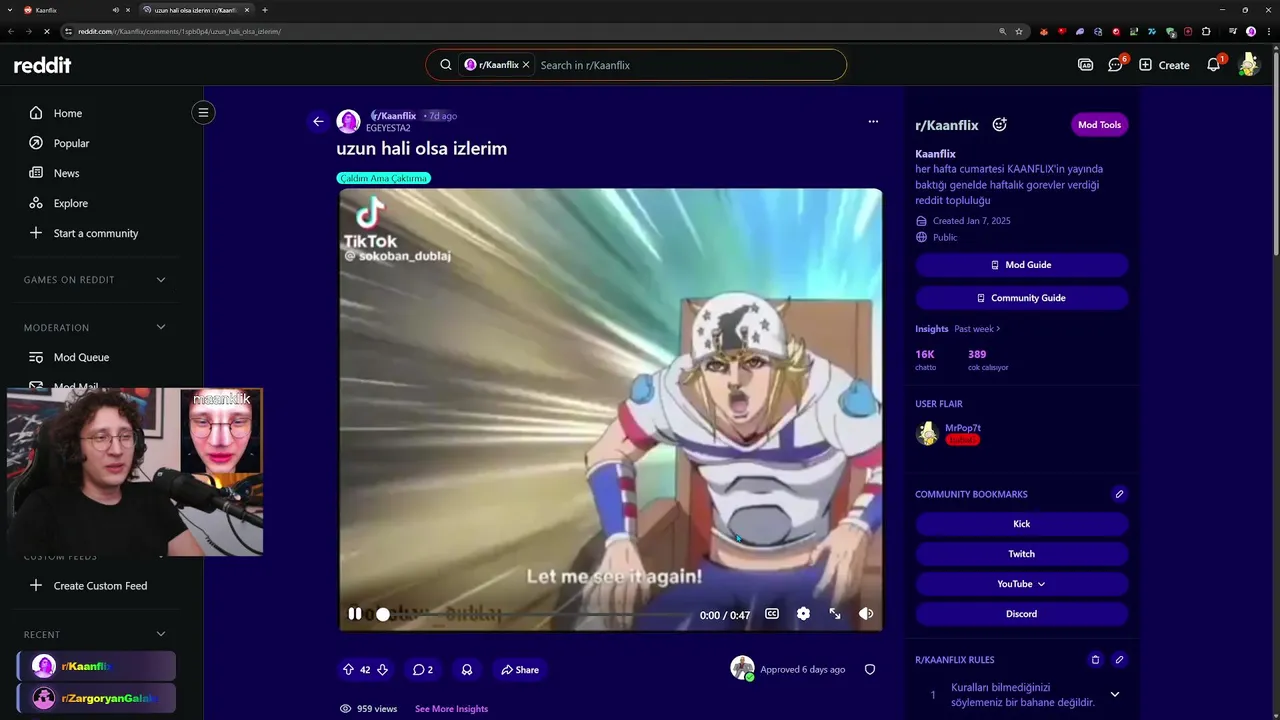See More Insights link

(x=451, y=709)
